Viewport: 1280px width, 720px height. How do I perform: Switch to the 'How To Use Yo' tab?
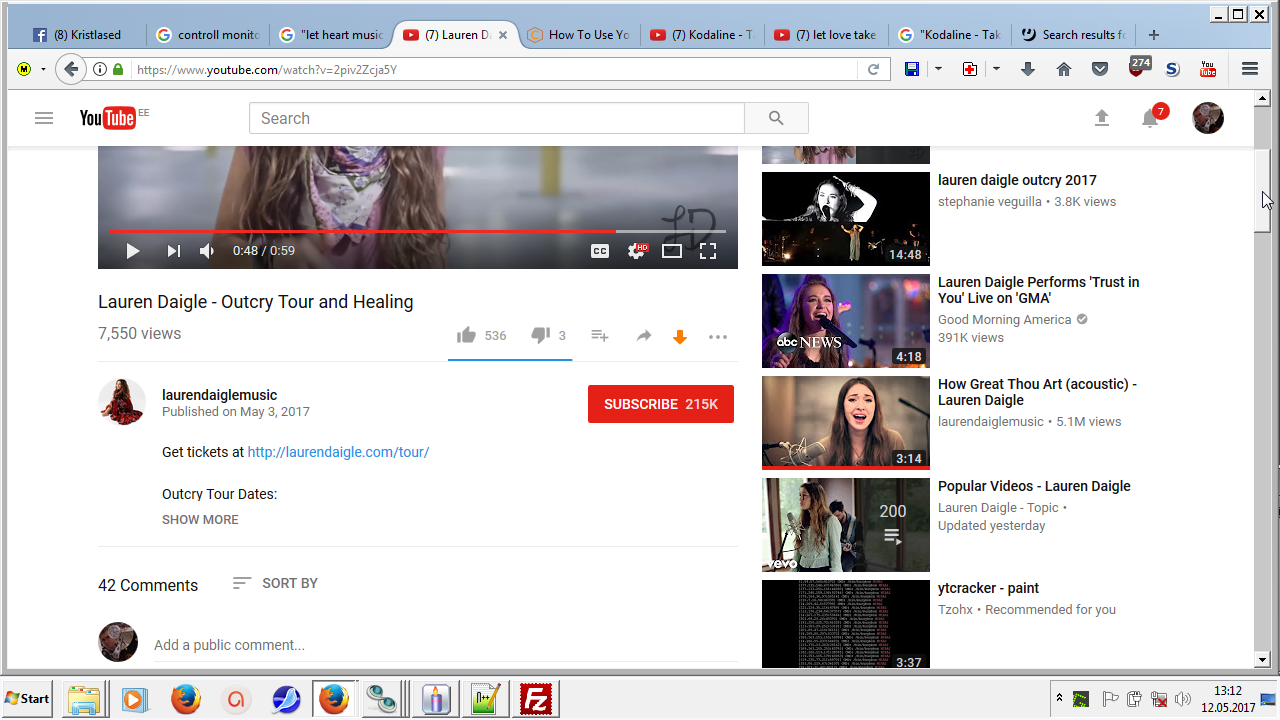pos(578,35)
